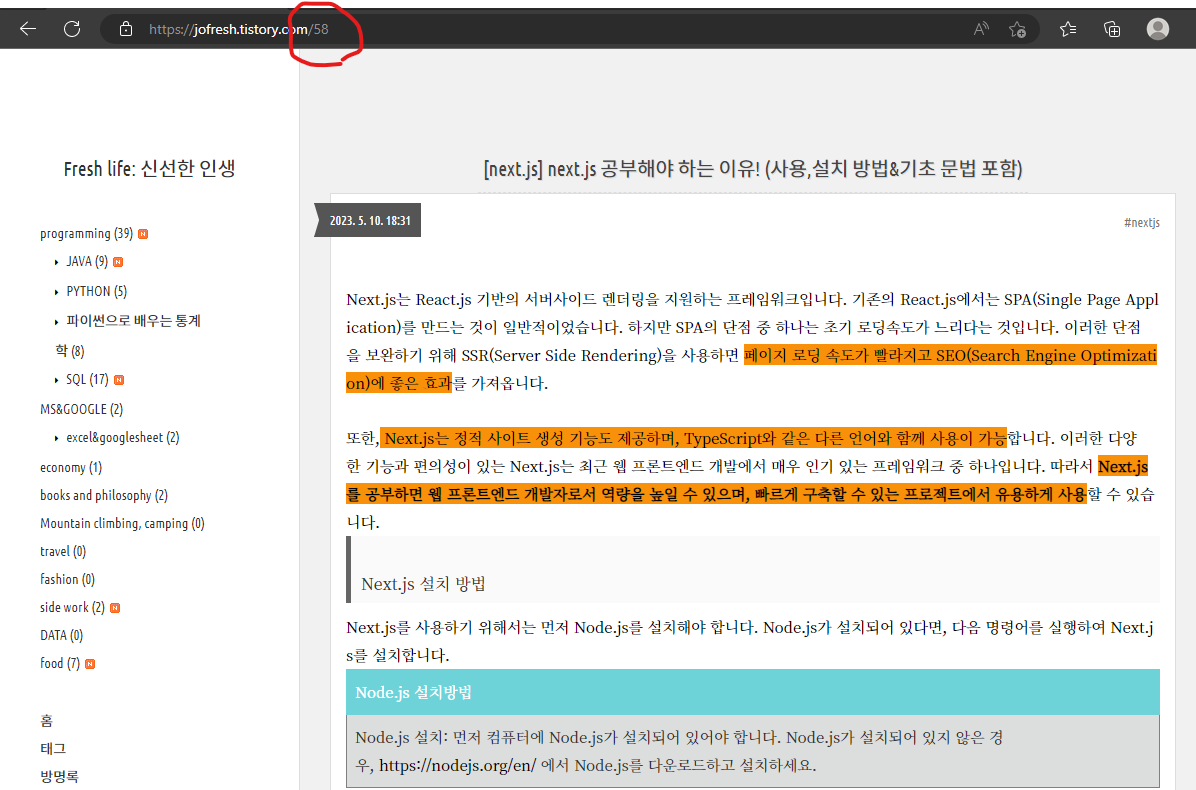This screenshot has height=790, width=1196.
Task: Open the economy (1) category
Action: click(x=71, y=467)
